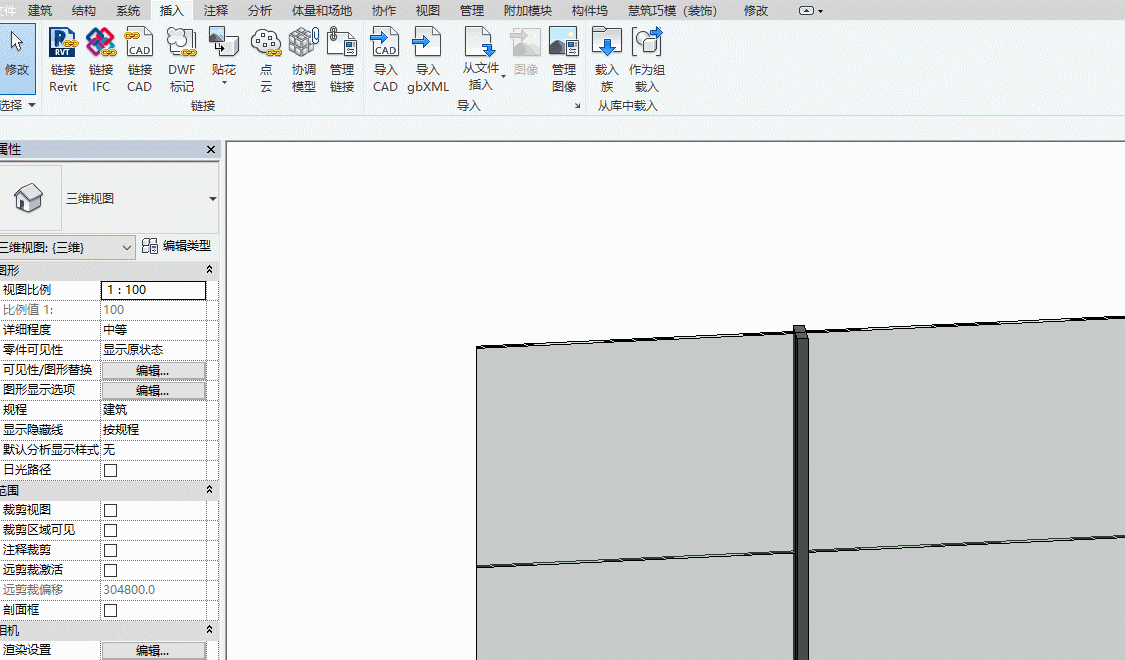Click 编辑 button for 可见性/图形替换
1125x660 pixels.
tap(154, 370)
